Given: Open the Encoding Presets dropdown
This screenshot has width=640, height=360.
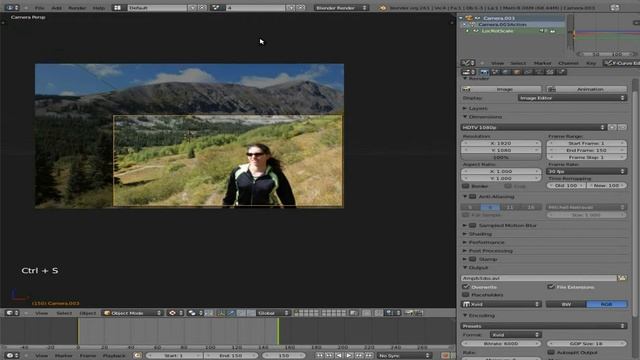Looking at the screenshot, I should [544, 326].
